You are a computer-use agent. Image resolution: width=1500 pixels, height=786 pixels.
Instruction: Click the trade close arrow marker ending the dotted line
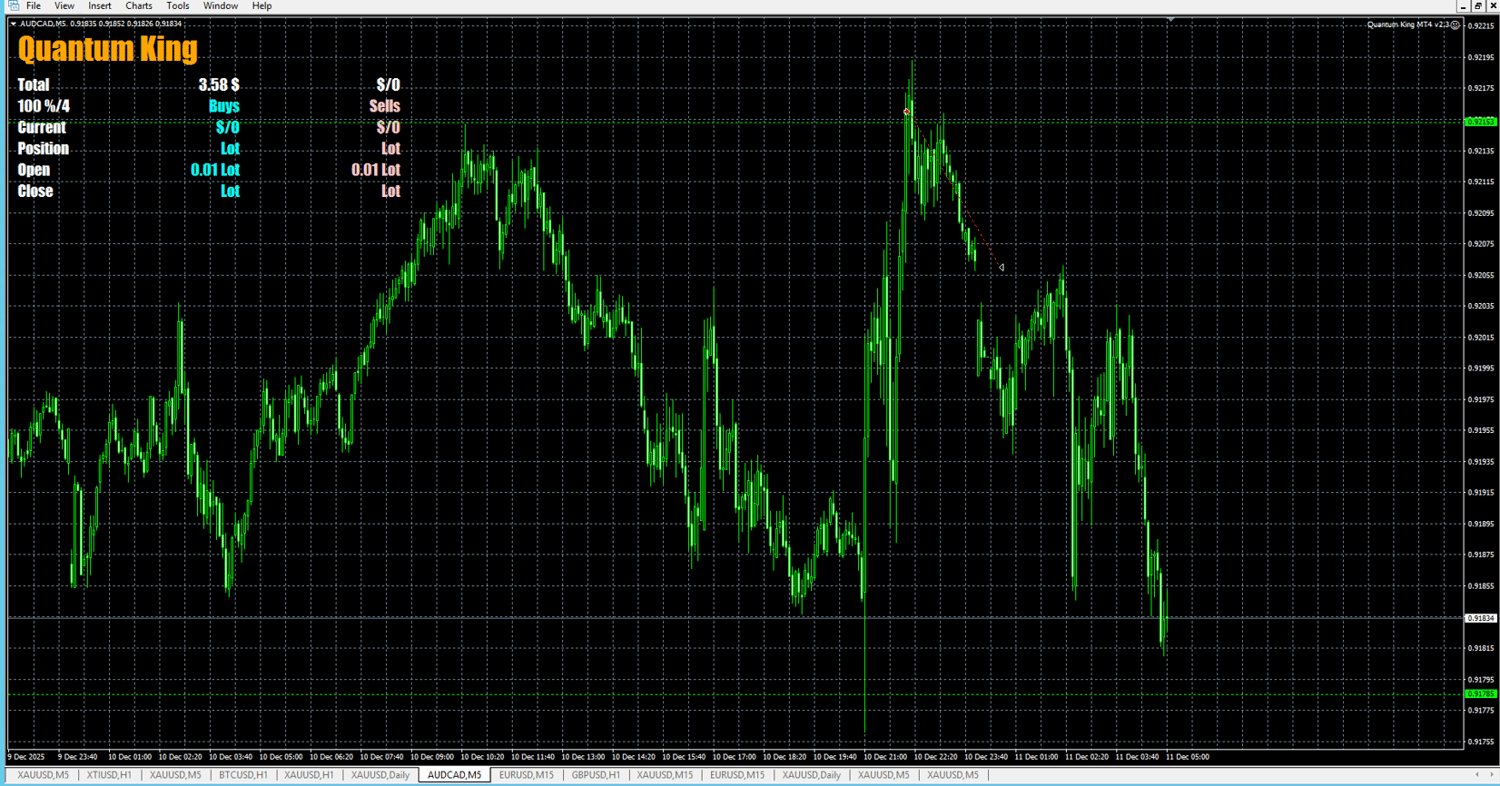[1001, 267]
